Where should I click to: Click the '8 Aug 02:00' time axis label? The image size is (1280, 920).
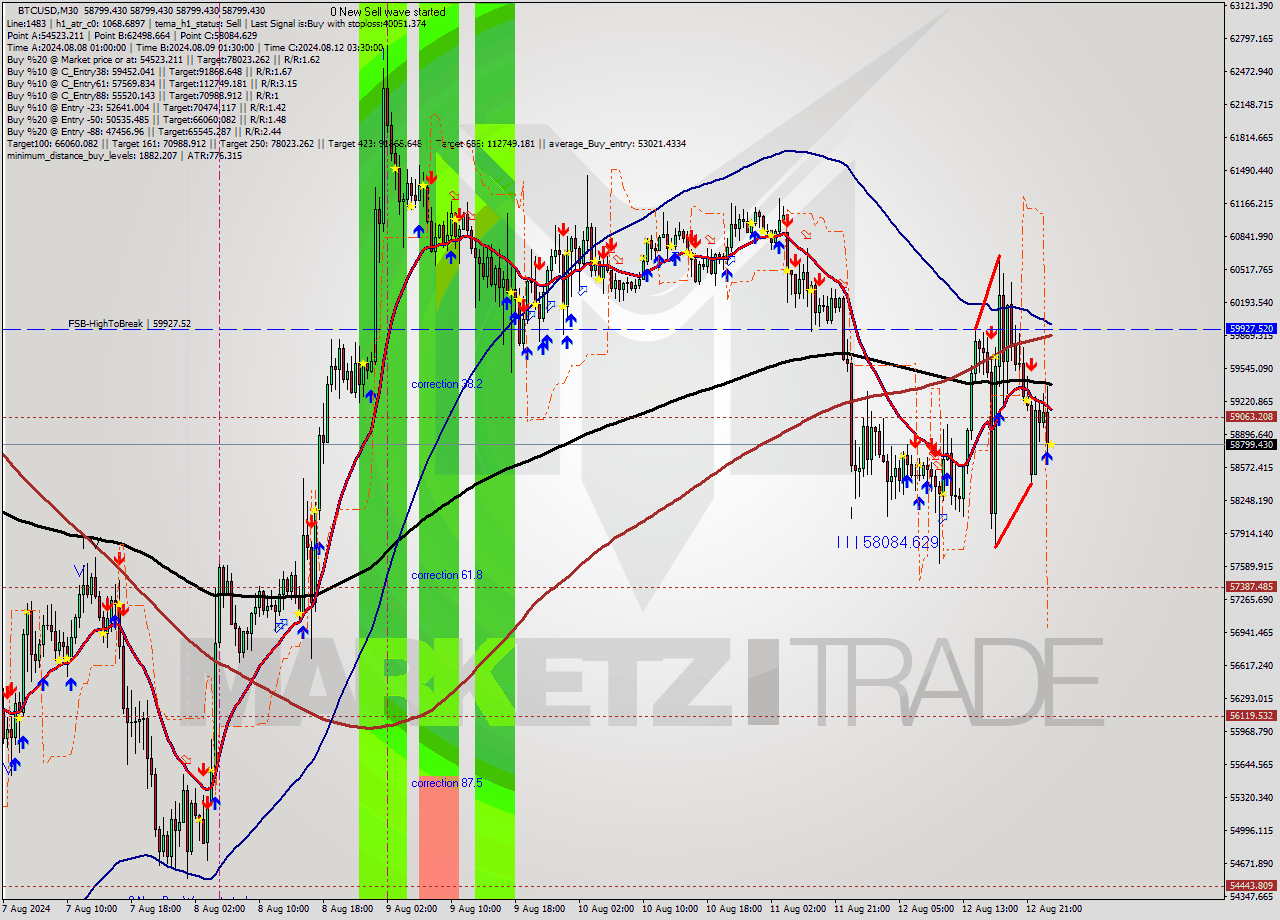[219, 909]
